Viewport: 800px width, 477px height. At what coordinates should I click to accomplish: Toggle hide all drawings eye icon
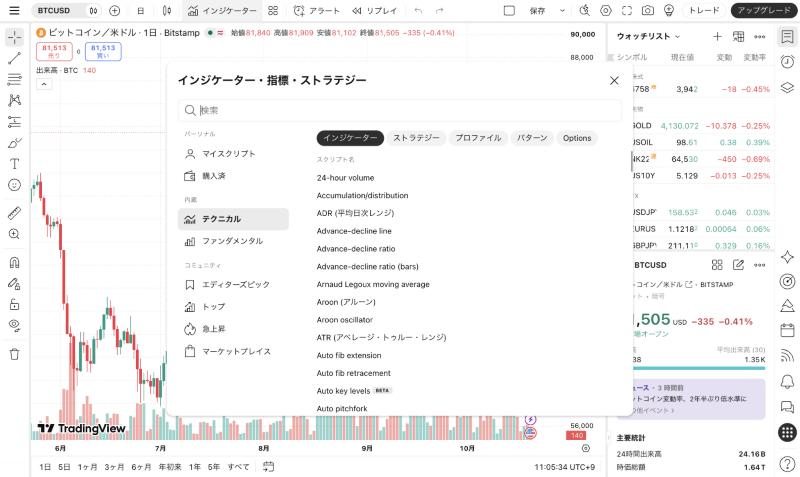(x=14, y=325)
